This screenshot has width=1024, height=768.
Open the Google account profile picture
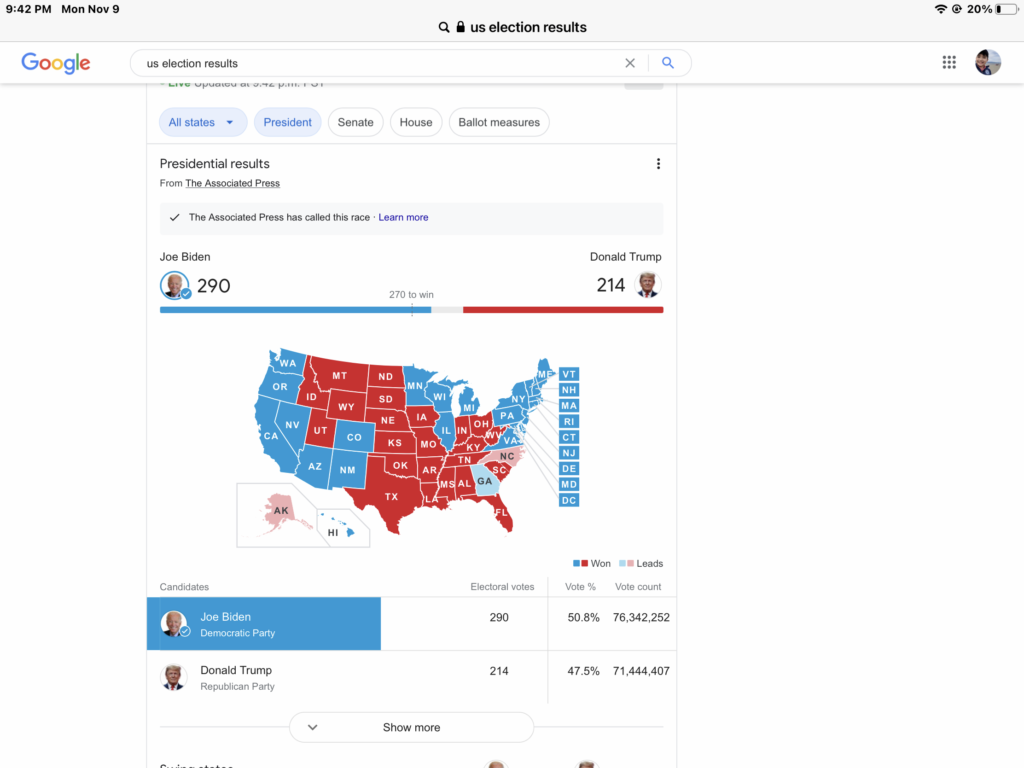[988, 63]
